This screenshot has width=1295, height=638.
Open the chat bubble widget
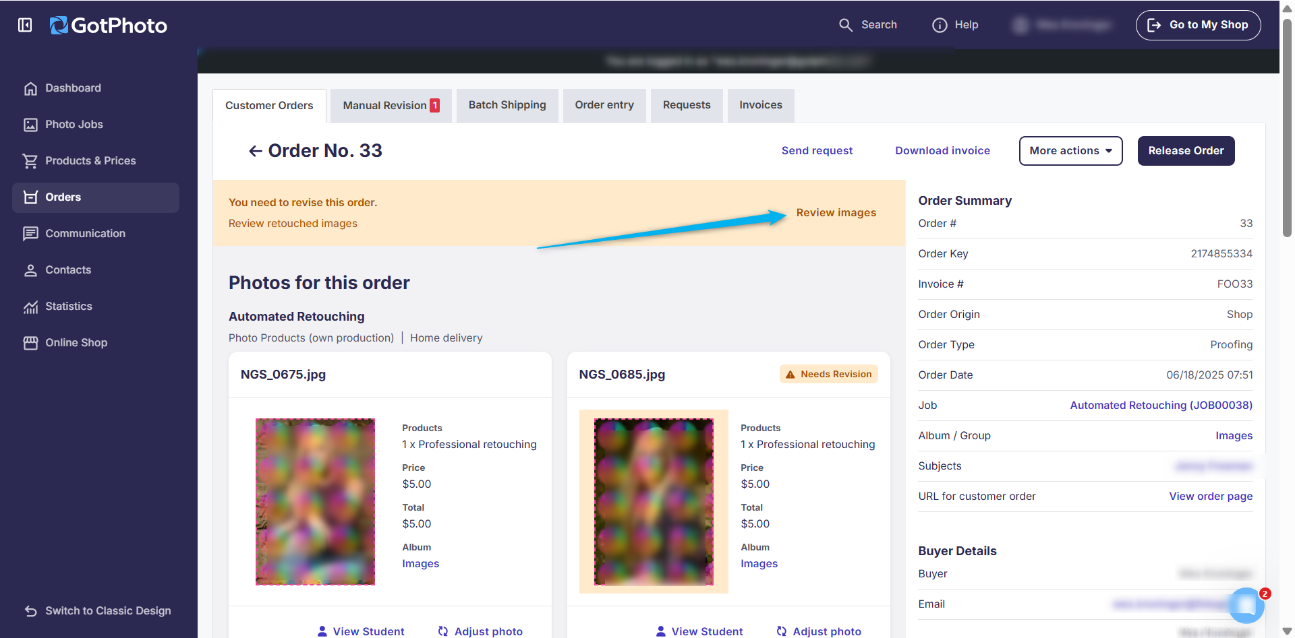point(1246,604)
